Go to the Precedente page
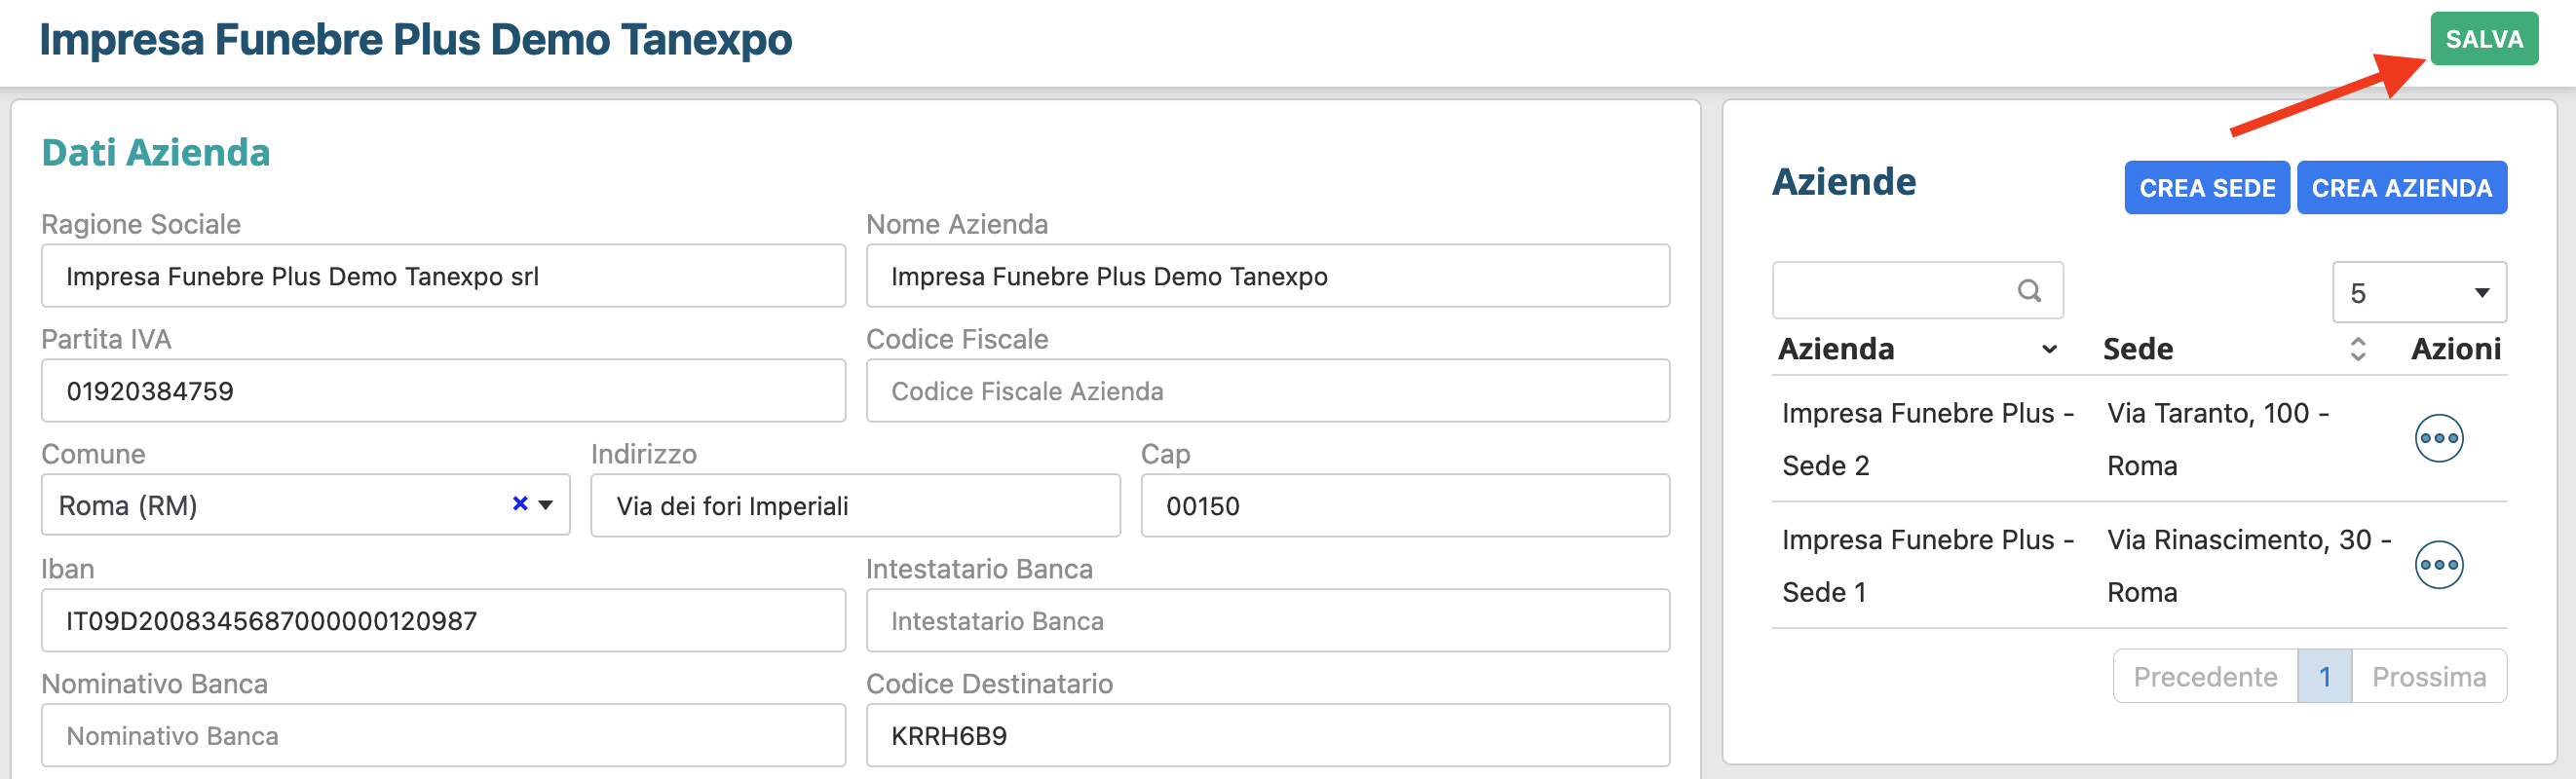 click(x=2204, y=677)
